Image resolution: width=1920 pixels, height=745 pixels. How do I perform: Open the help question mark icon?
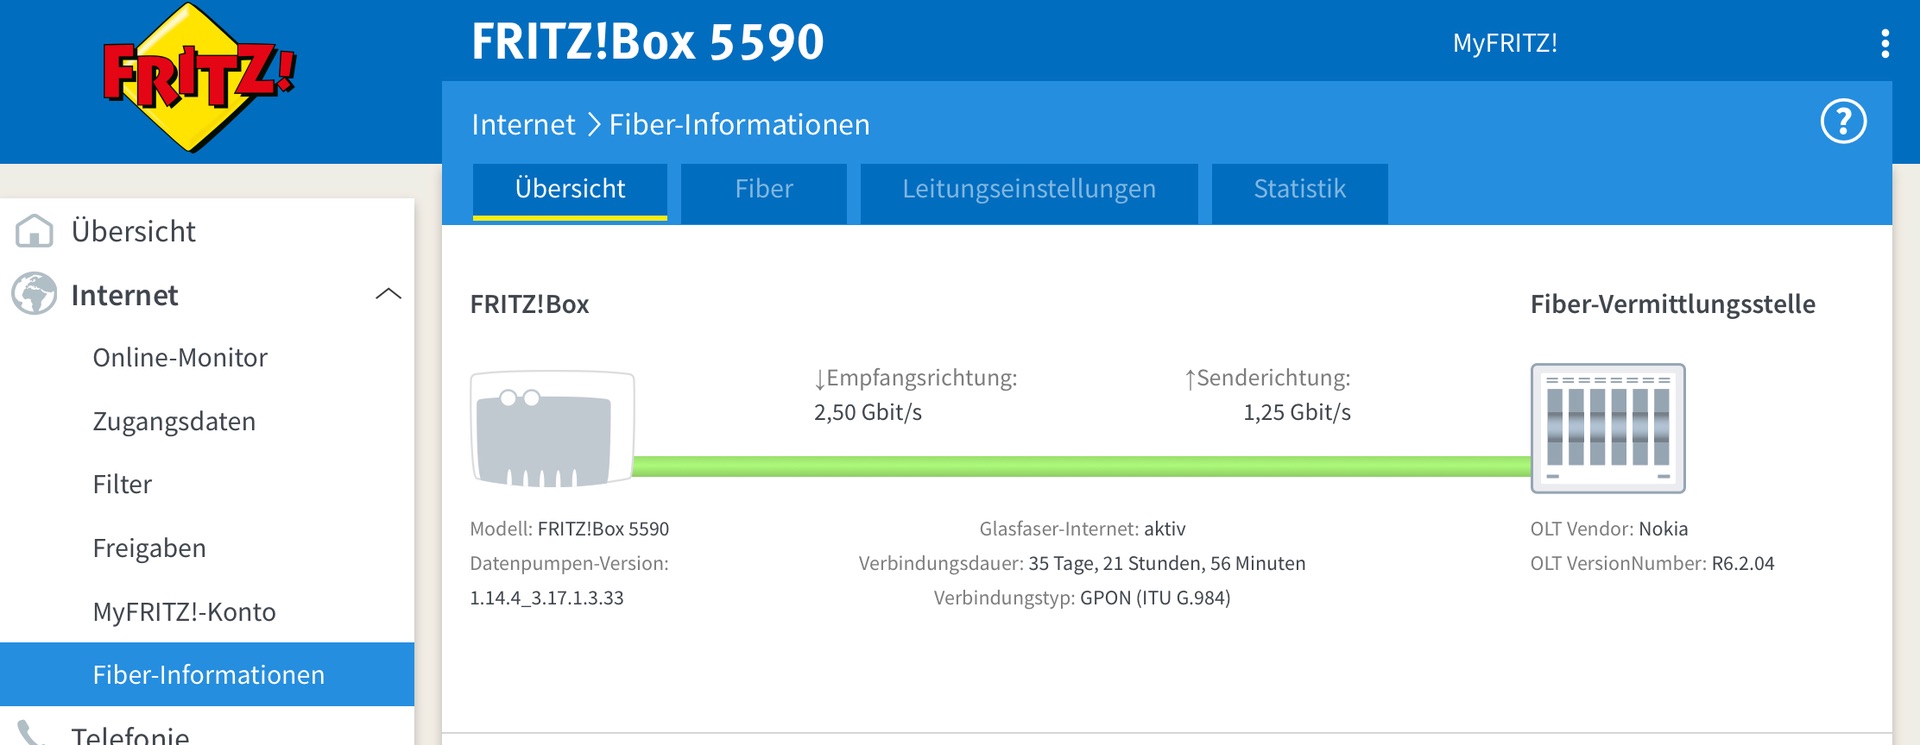coord(1843,122)
